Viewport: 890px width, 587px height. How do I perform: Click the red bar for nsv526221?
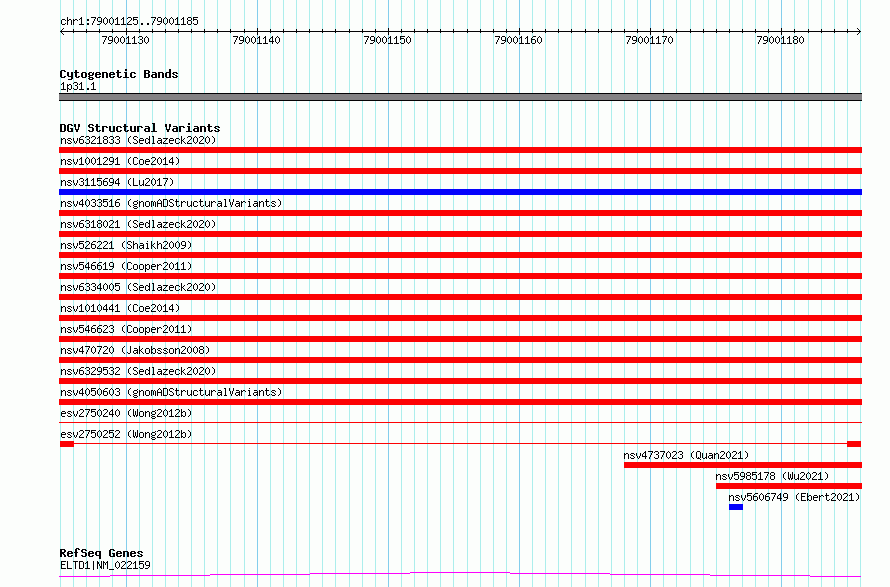(x=460, y=255)
